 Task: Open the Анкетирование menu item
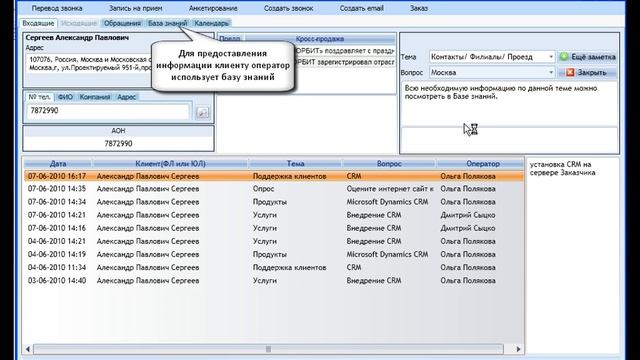coord(213,8)
